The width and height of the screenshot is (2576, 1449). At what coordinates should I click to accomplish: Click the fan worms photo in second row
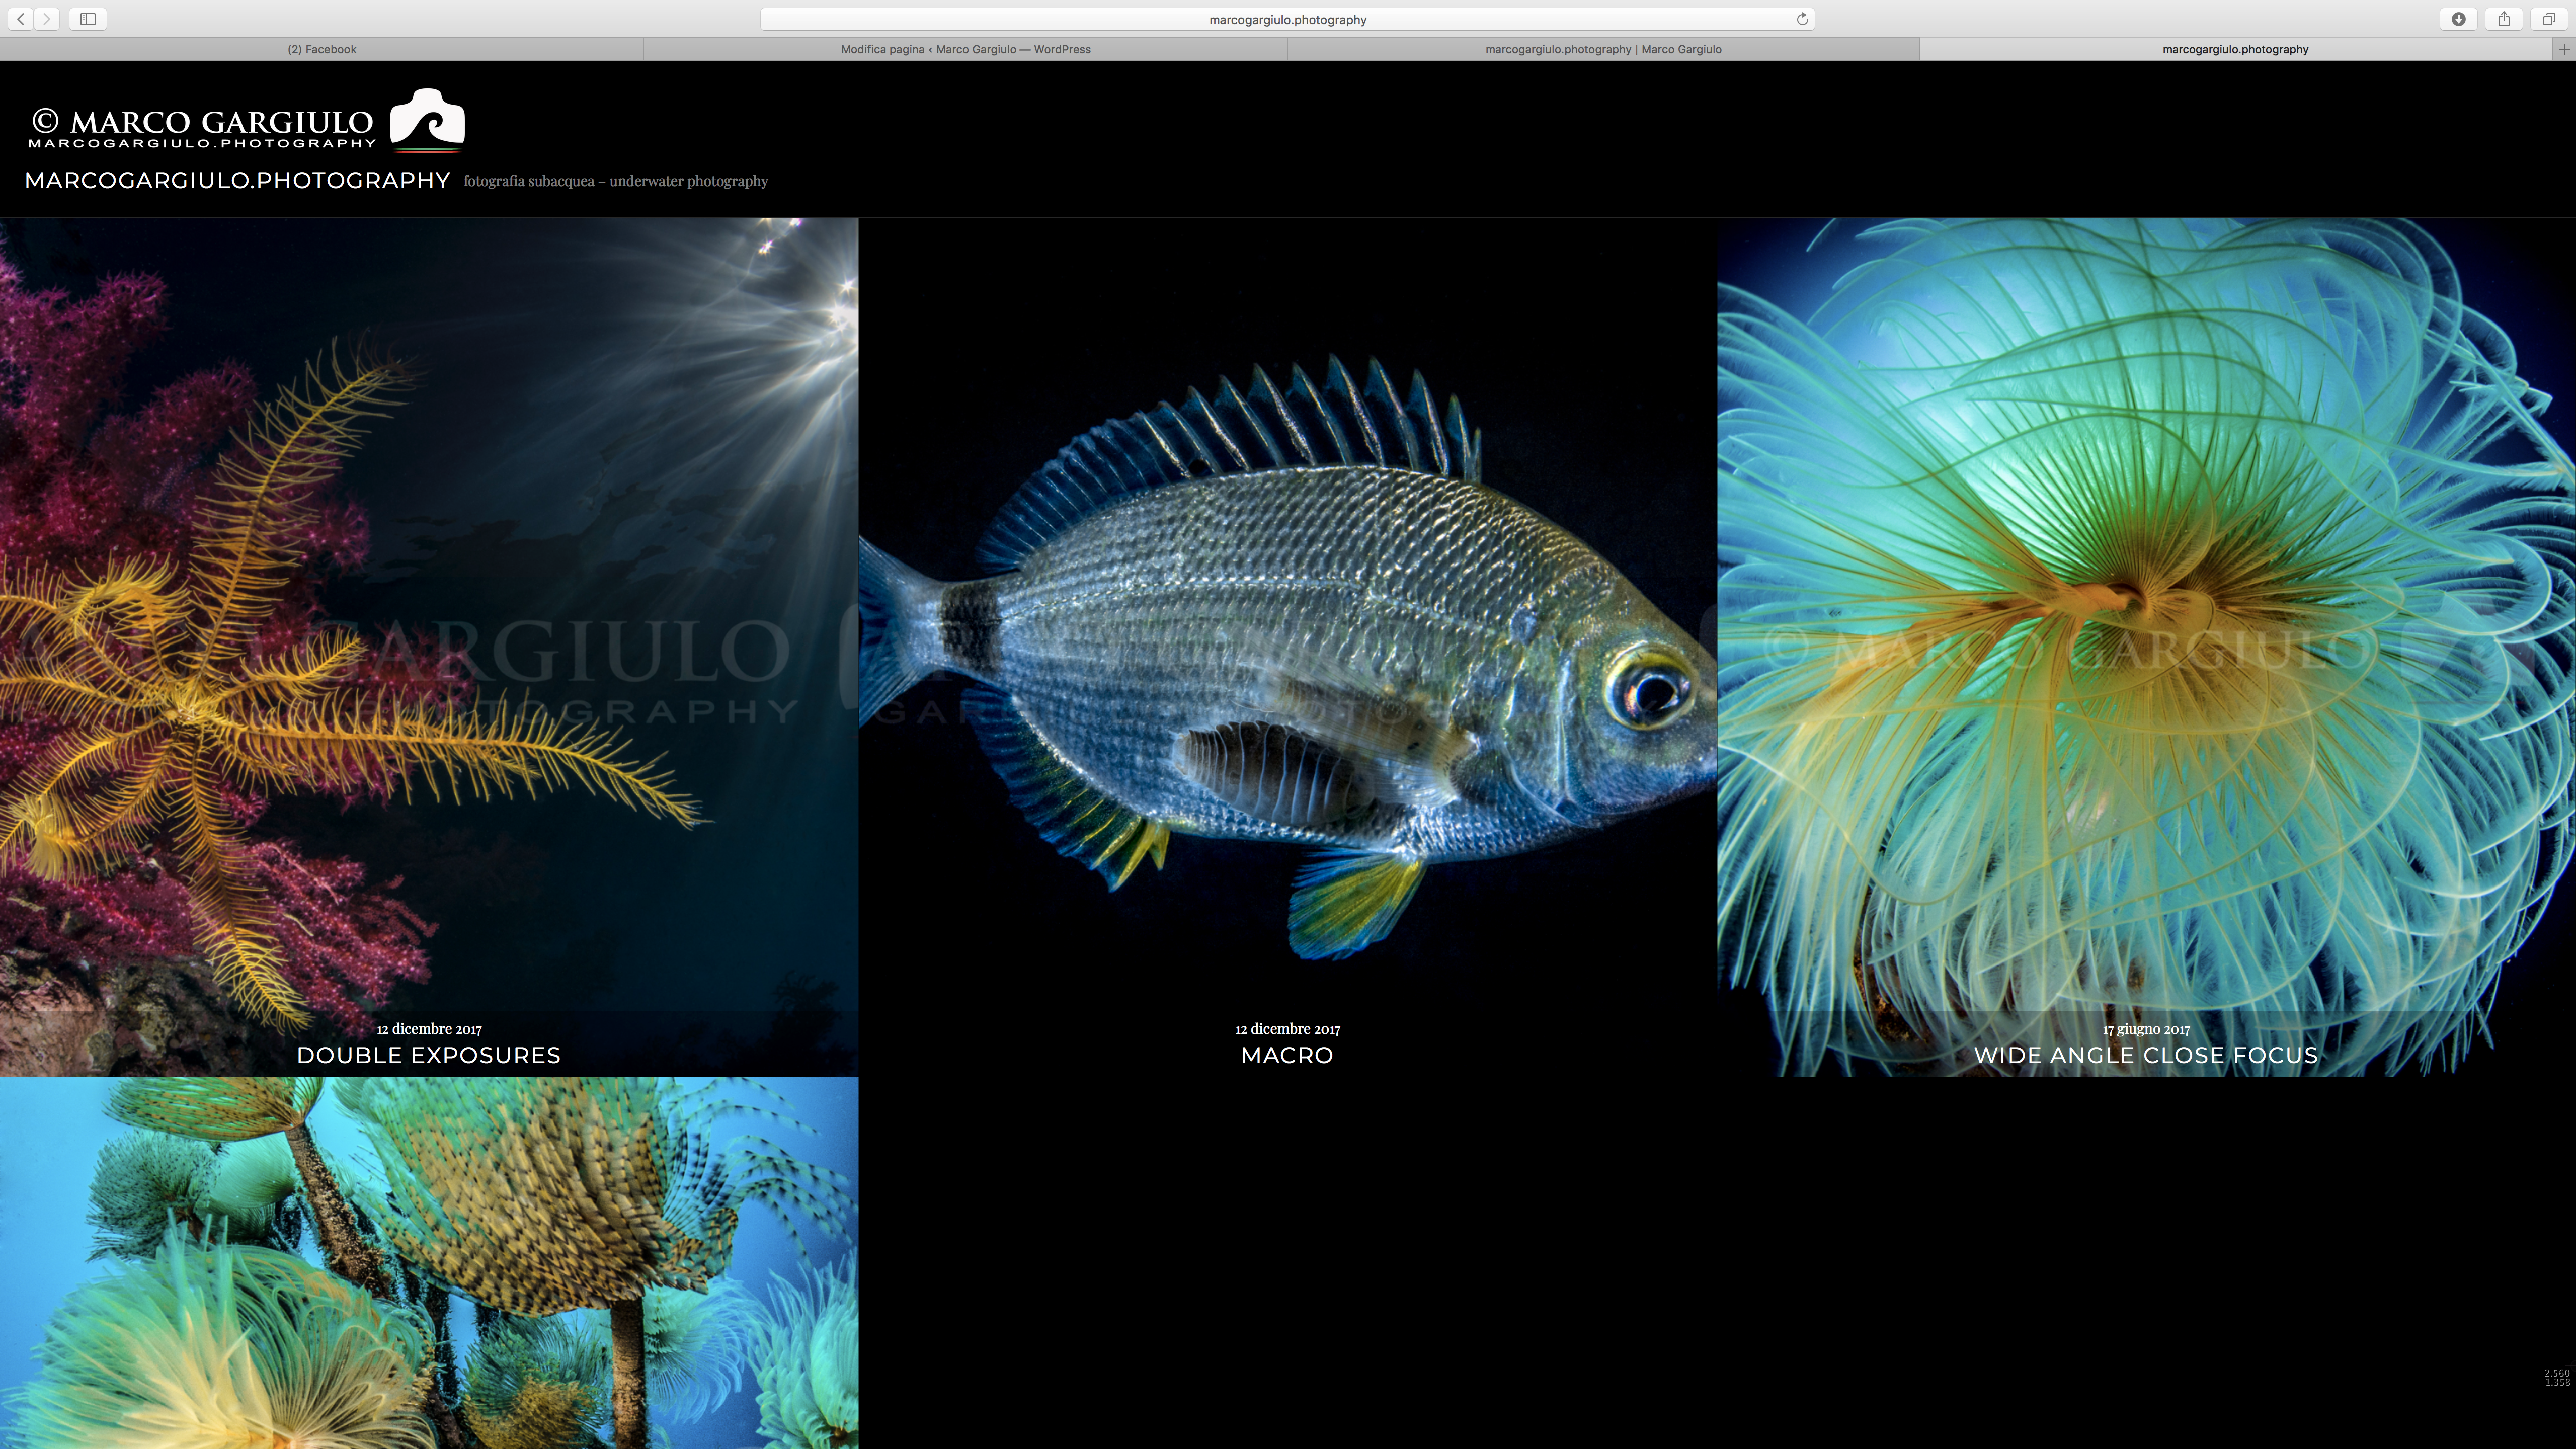429,1263
